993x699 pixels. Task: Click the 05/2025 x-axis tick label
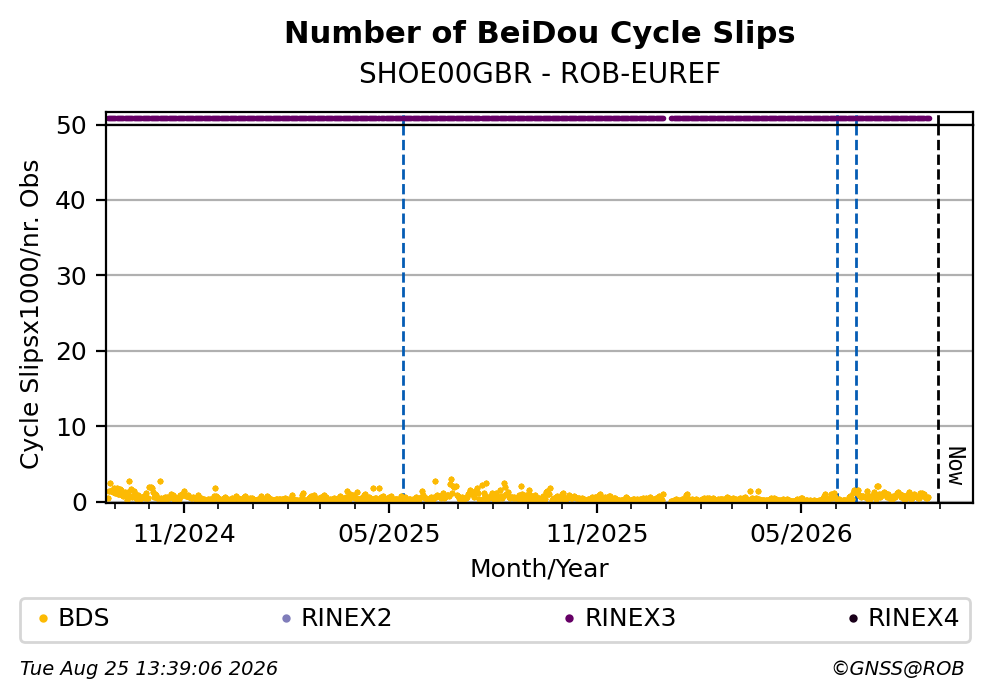coord(389,534)
